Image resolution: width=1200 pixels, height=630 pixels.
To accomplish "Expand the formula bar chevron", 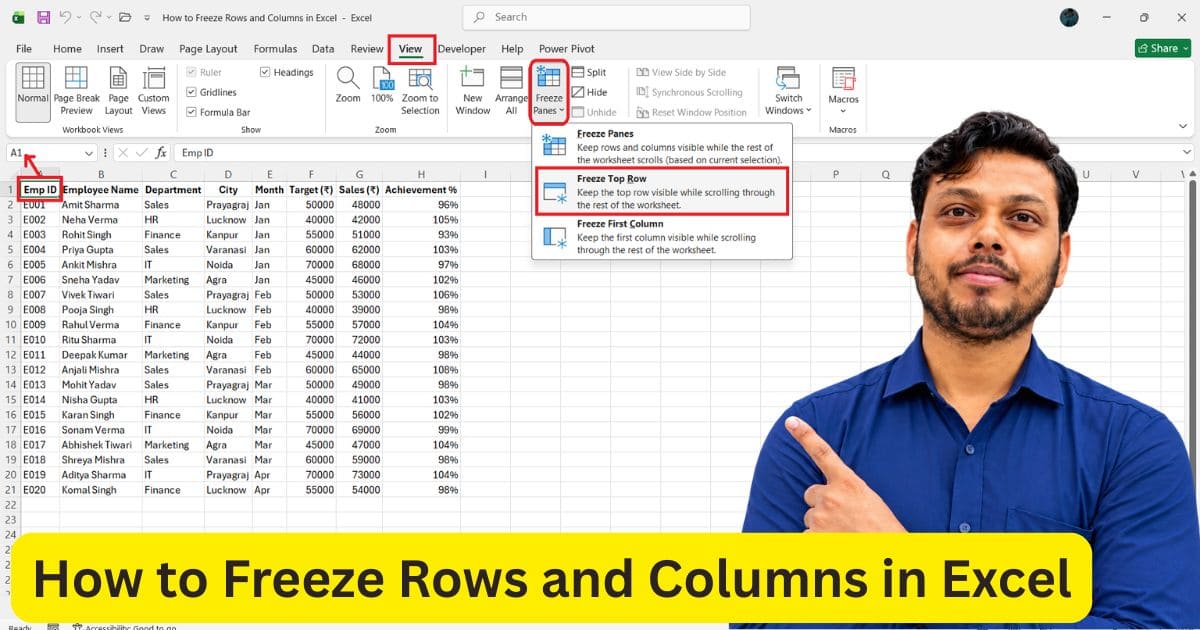I will click(1186, 153).
